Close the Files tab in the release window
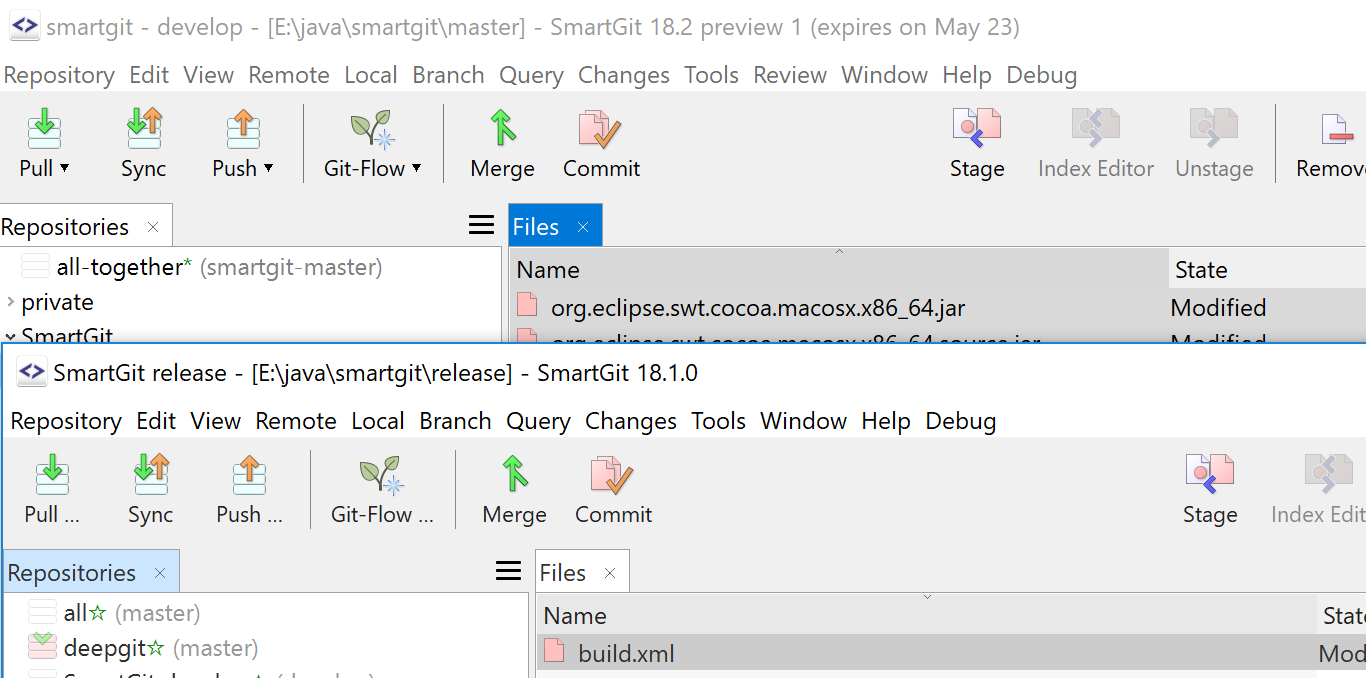1366x678 pixels. click(610, 573)
